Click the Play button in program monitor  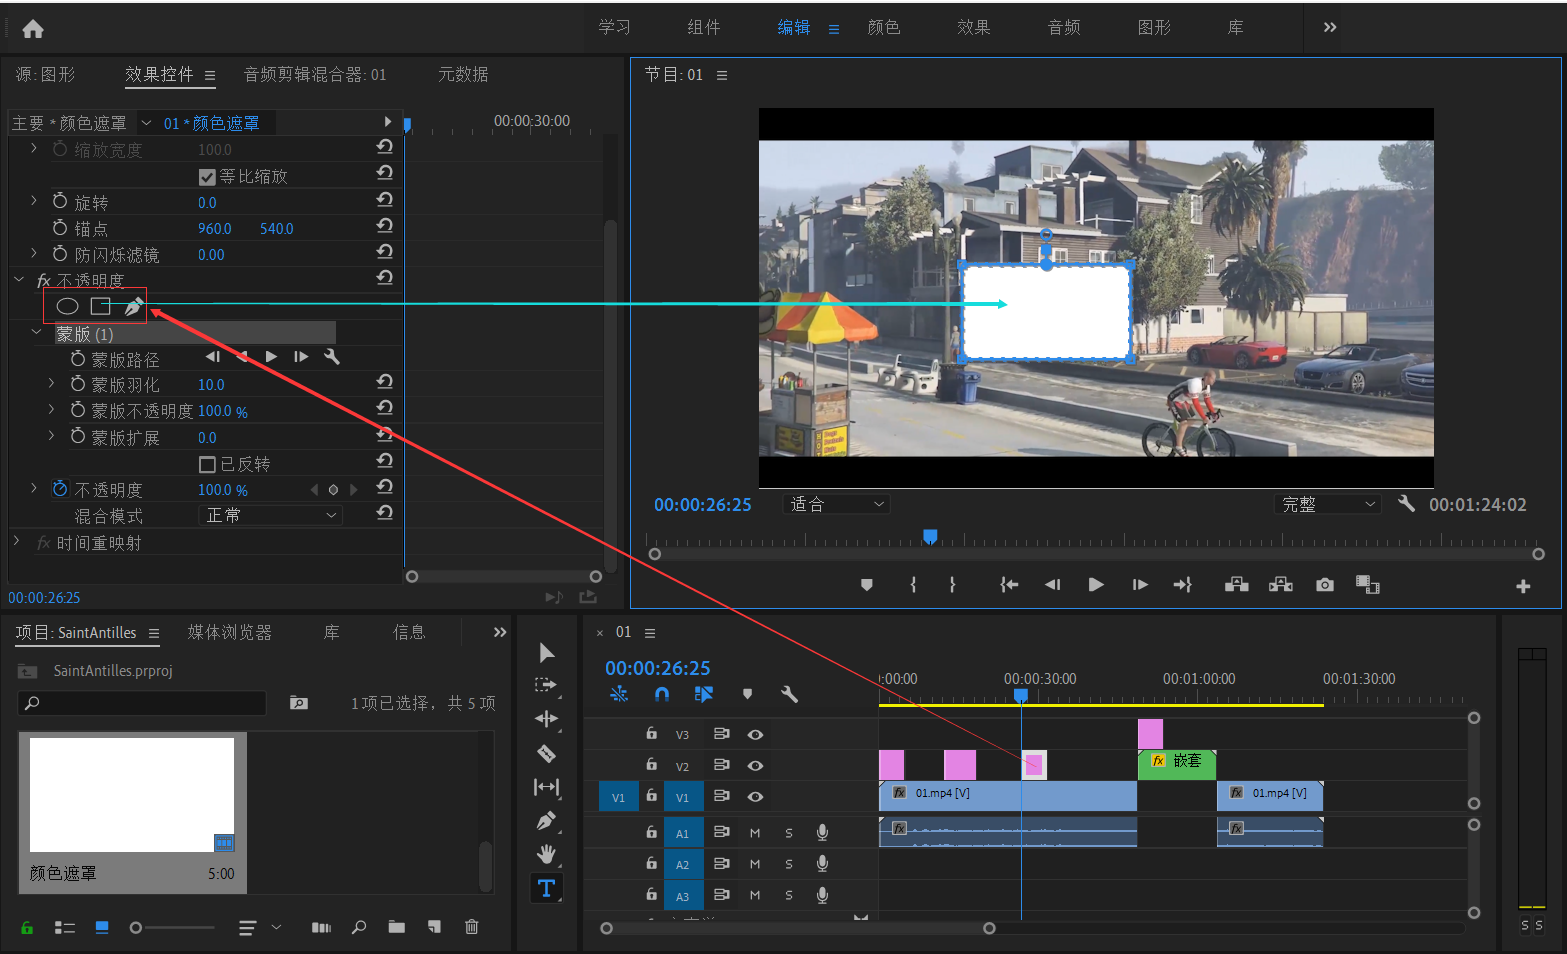tap(1096, 585)
